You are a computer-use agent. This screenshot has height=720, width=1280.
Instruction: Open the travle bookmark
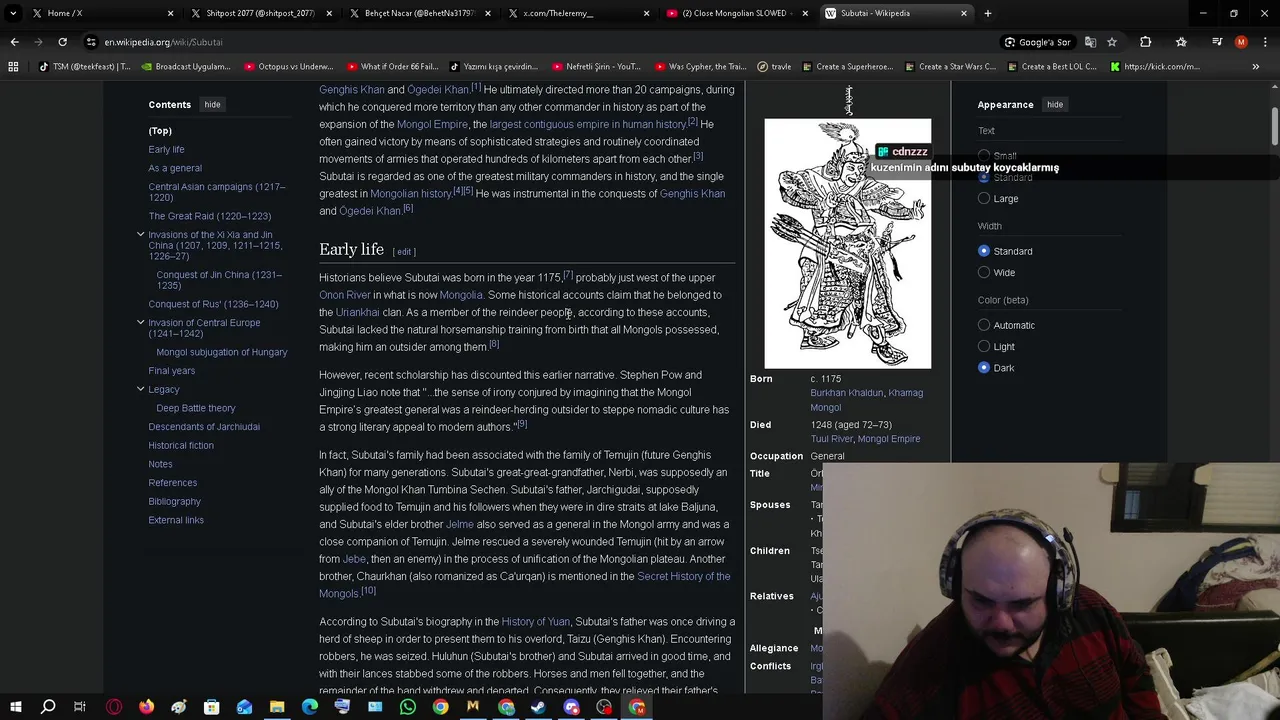[774, 67]
